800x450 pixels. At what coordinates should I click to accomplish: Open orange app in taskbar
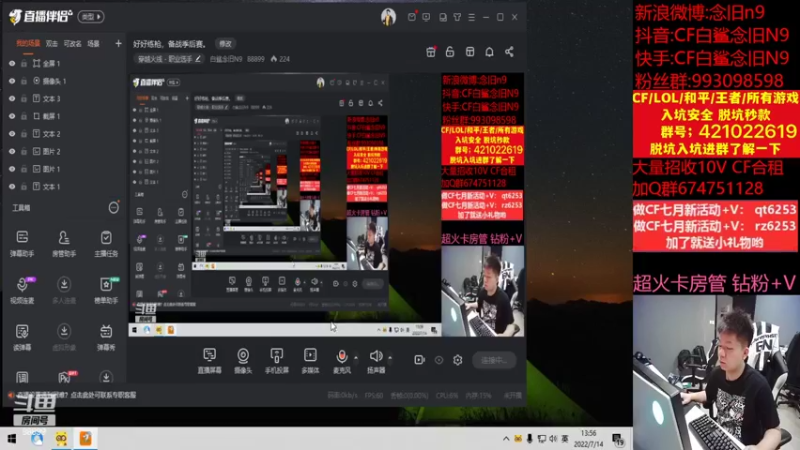point(85,438)
